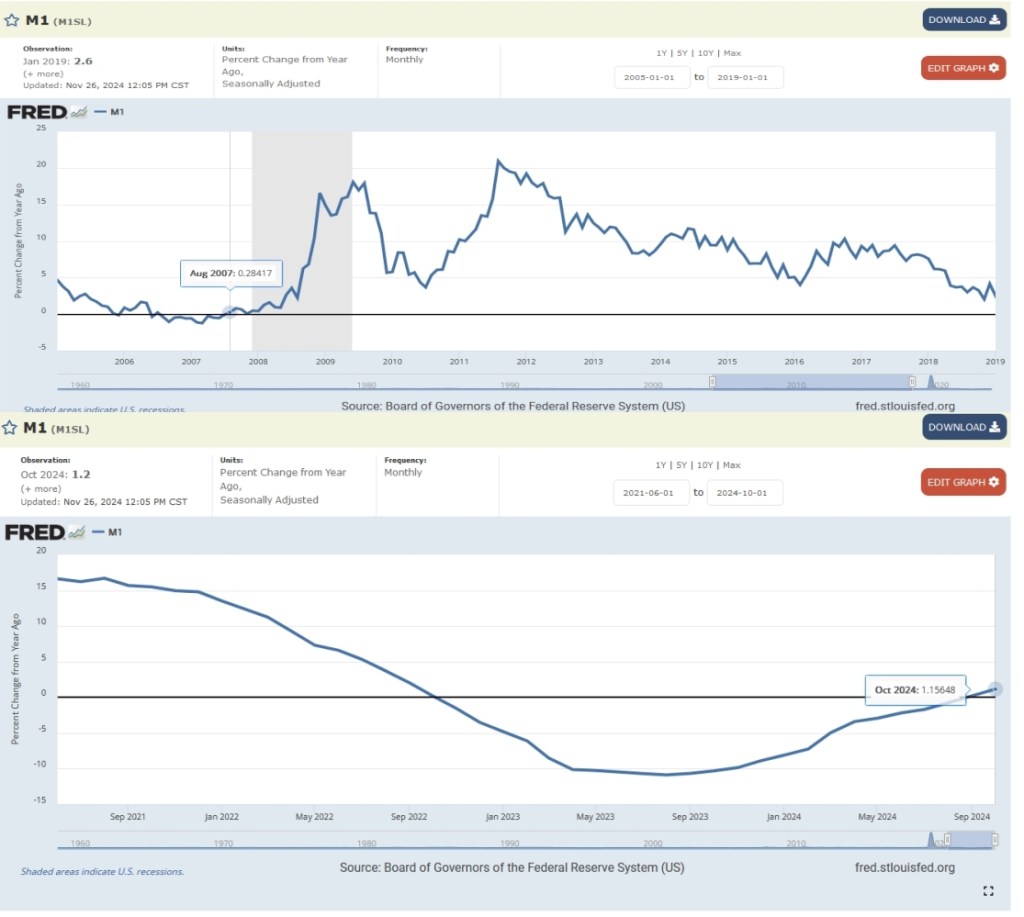Edit start date field 2005-01-01
This screenshot has width=1024, height=917.
pyautogui.click(x=652, y=77)
